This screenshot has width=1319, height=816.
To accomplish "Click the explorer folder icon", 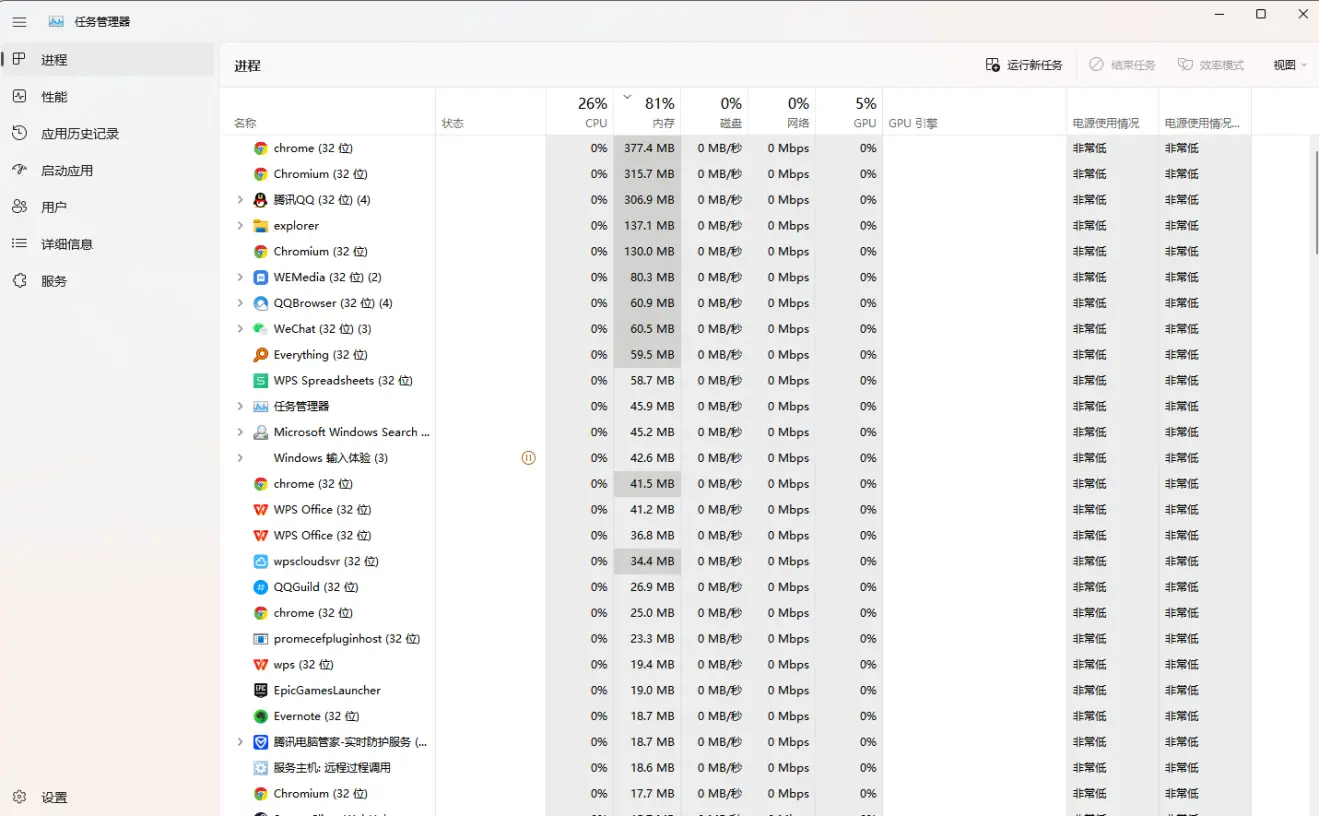I will coord(260,226).
